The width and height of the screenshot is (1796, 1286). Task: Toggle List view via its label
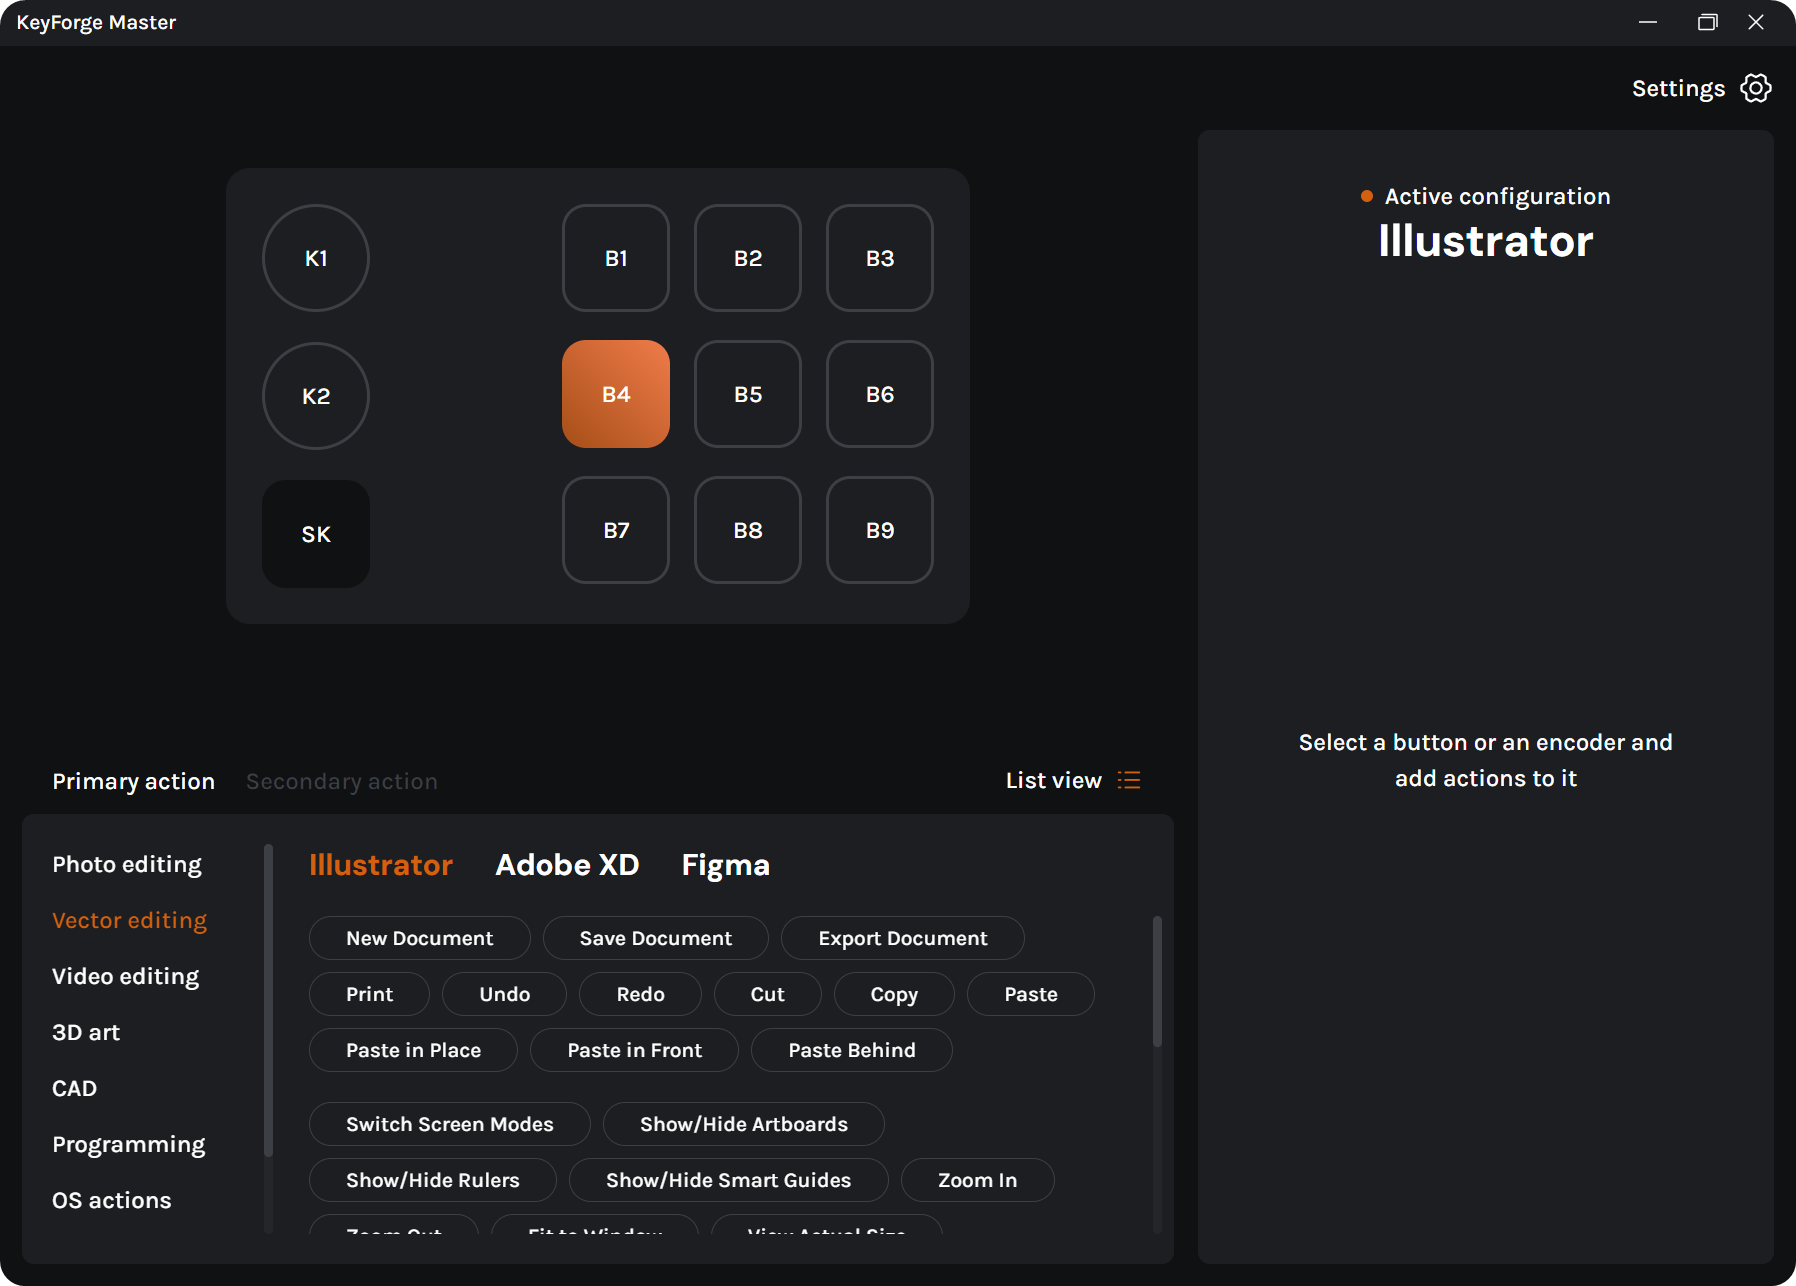click(1054, 780)
